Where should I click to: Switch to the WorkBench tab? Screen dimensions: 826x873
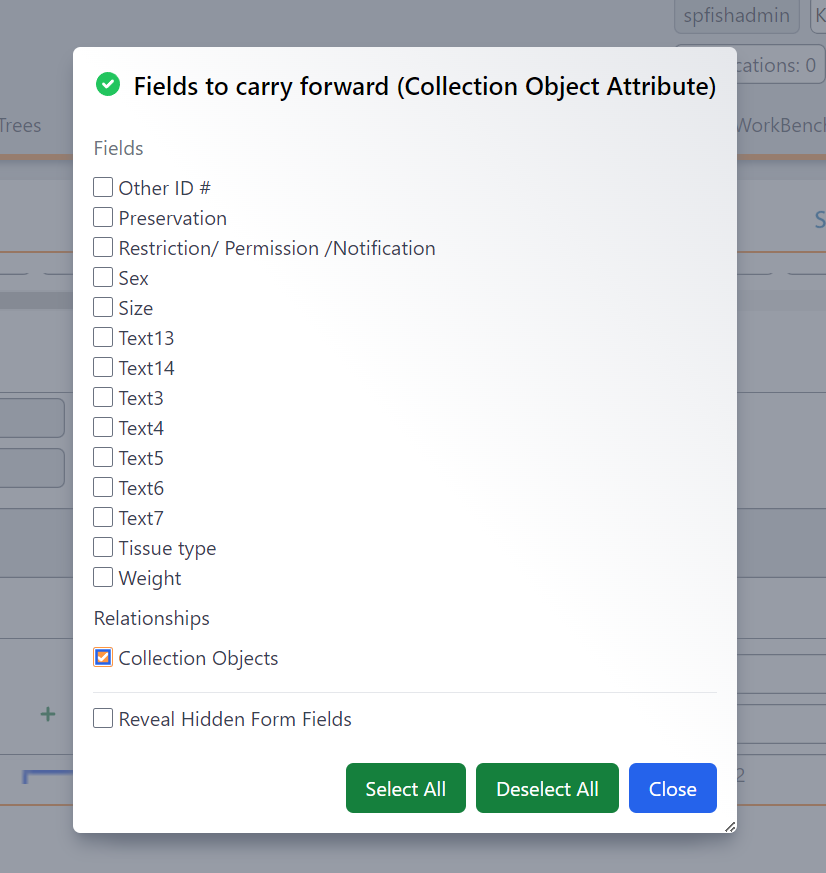[781, 125]
